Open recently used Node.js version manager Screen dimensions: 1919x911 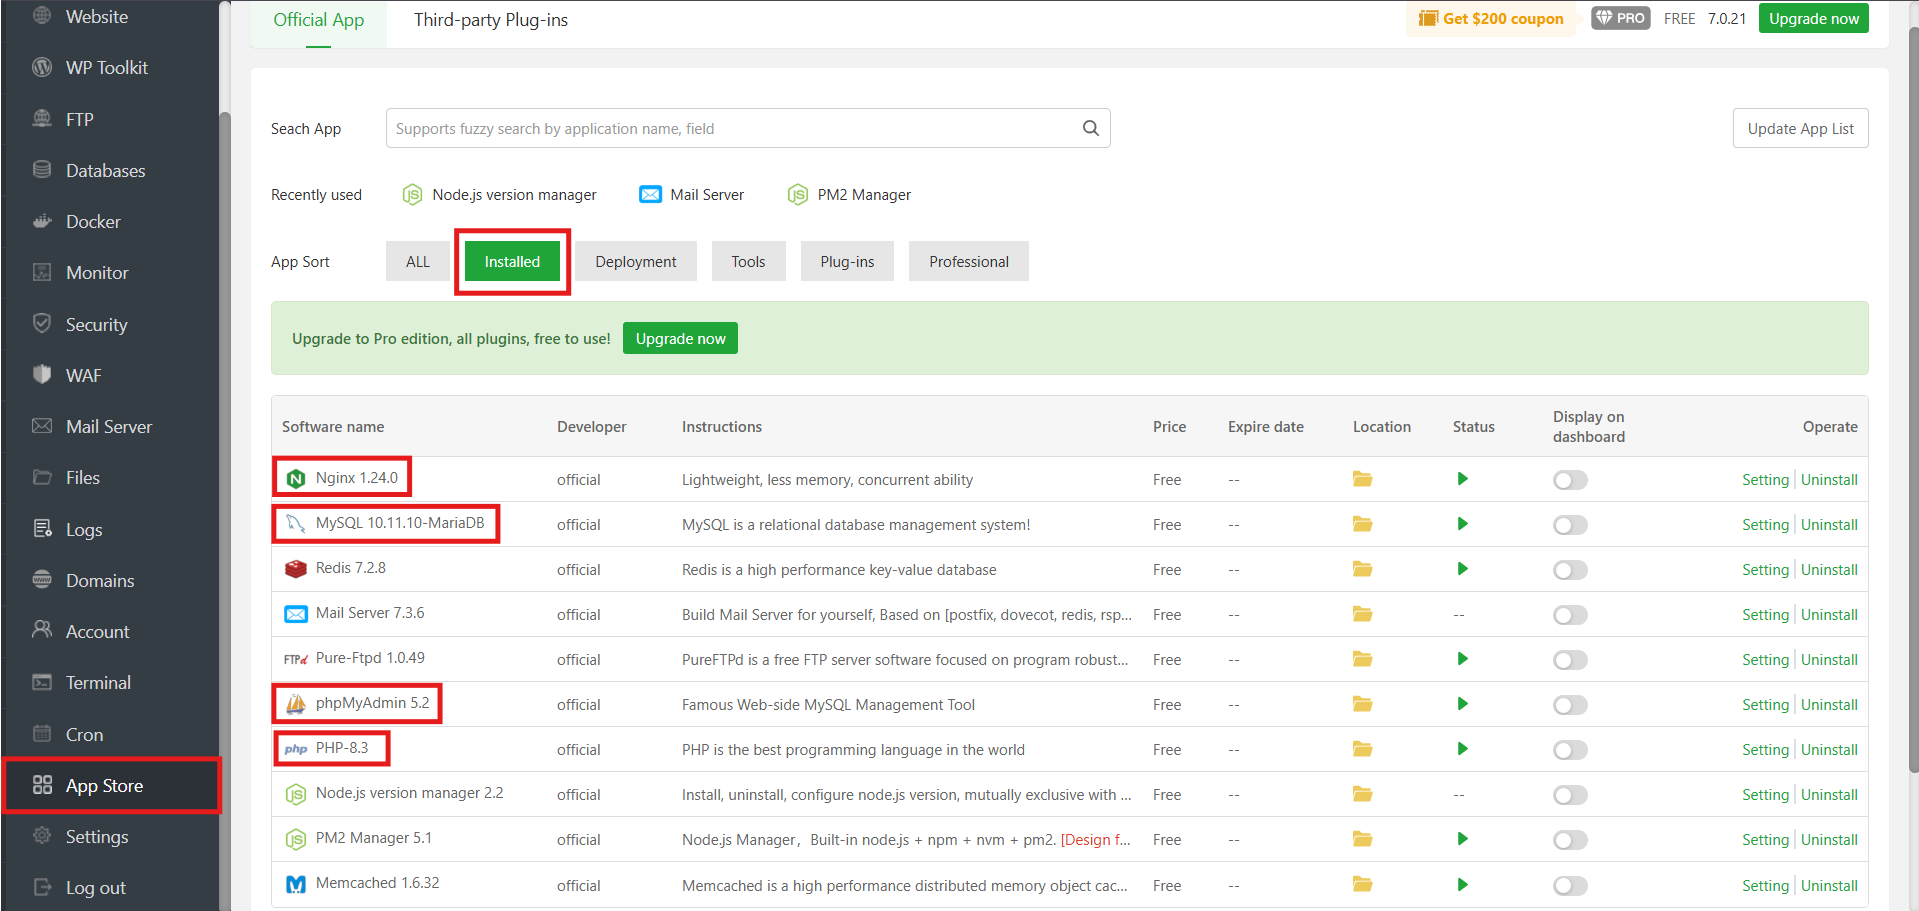click(514, 194)
